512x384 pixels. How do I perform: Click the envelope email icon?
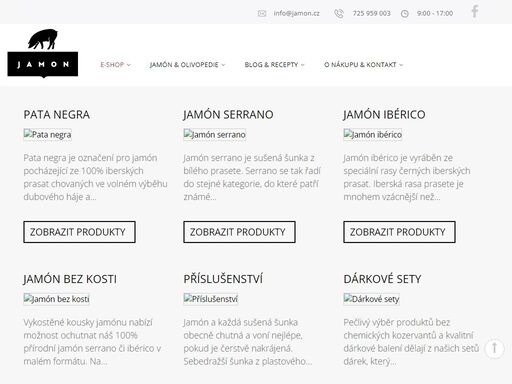(x=262, y=13)
